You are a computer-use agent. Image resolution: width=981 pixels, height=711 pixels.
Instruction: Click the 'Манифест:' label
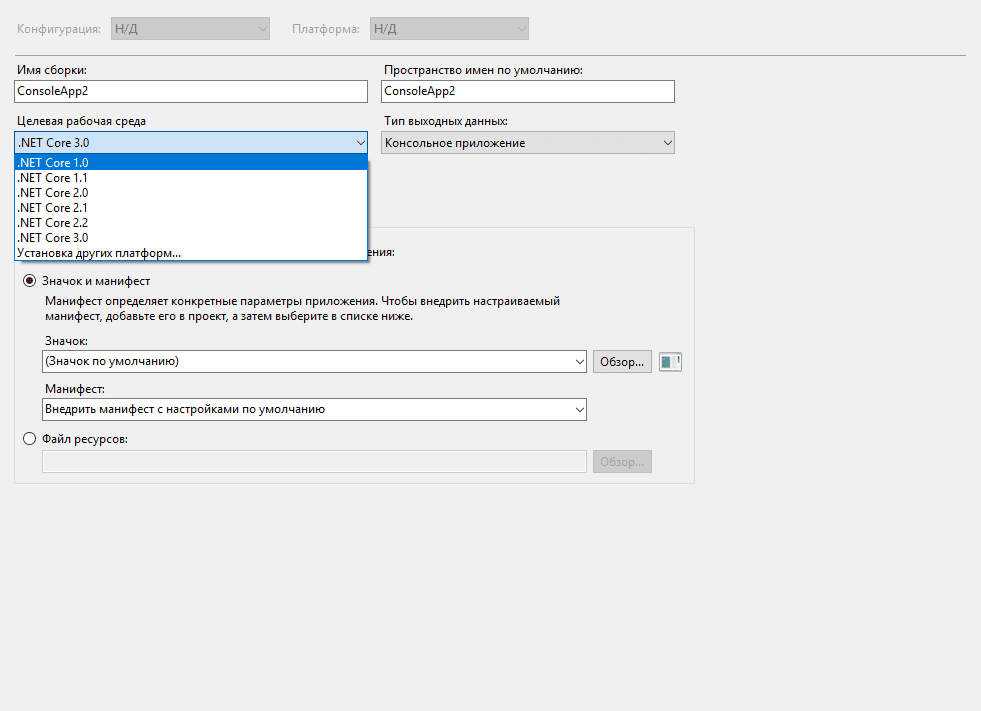(75, 389)
